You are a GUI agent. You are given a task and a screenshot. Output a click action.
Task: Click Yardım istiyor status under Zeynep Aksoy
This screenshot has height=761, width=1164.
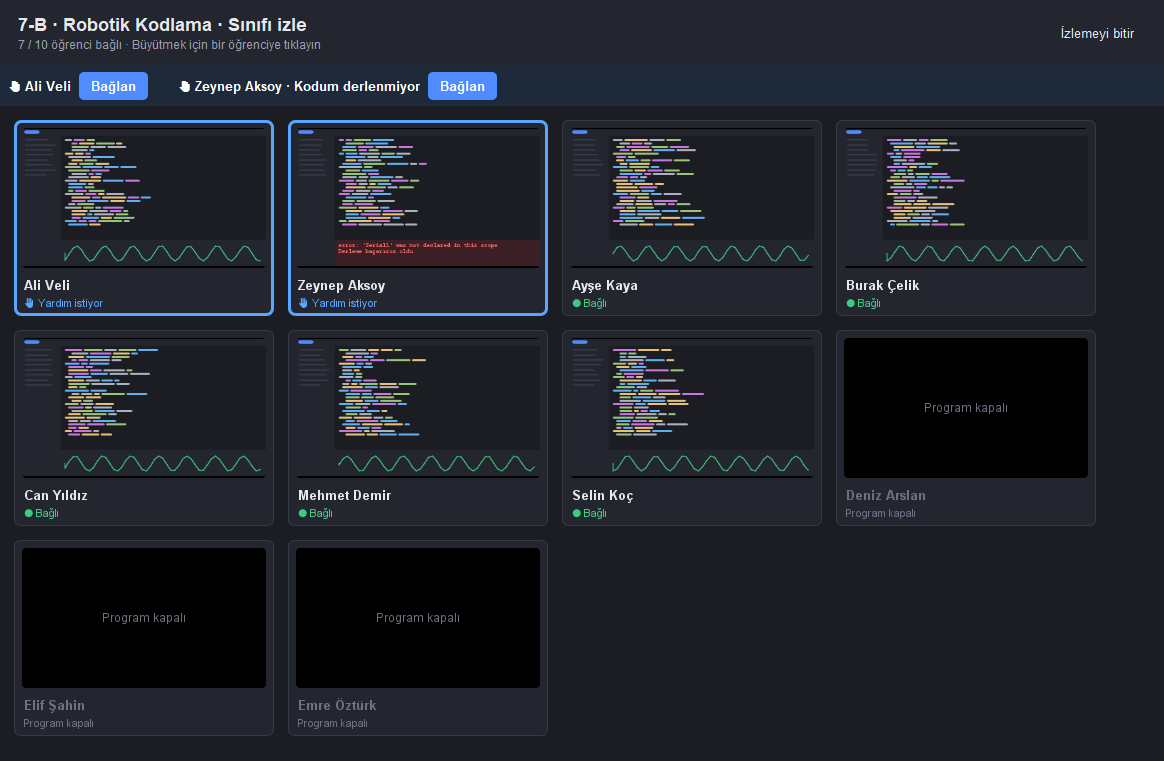[344, 303]
